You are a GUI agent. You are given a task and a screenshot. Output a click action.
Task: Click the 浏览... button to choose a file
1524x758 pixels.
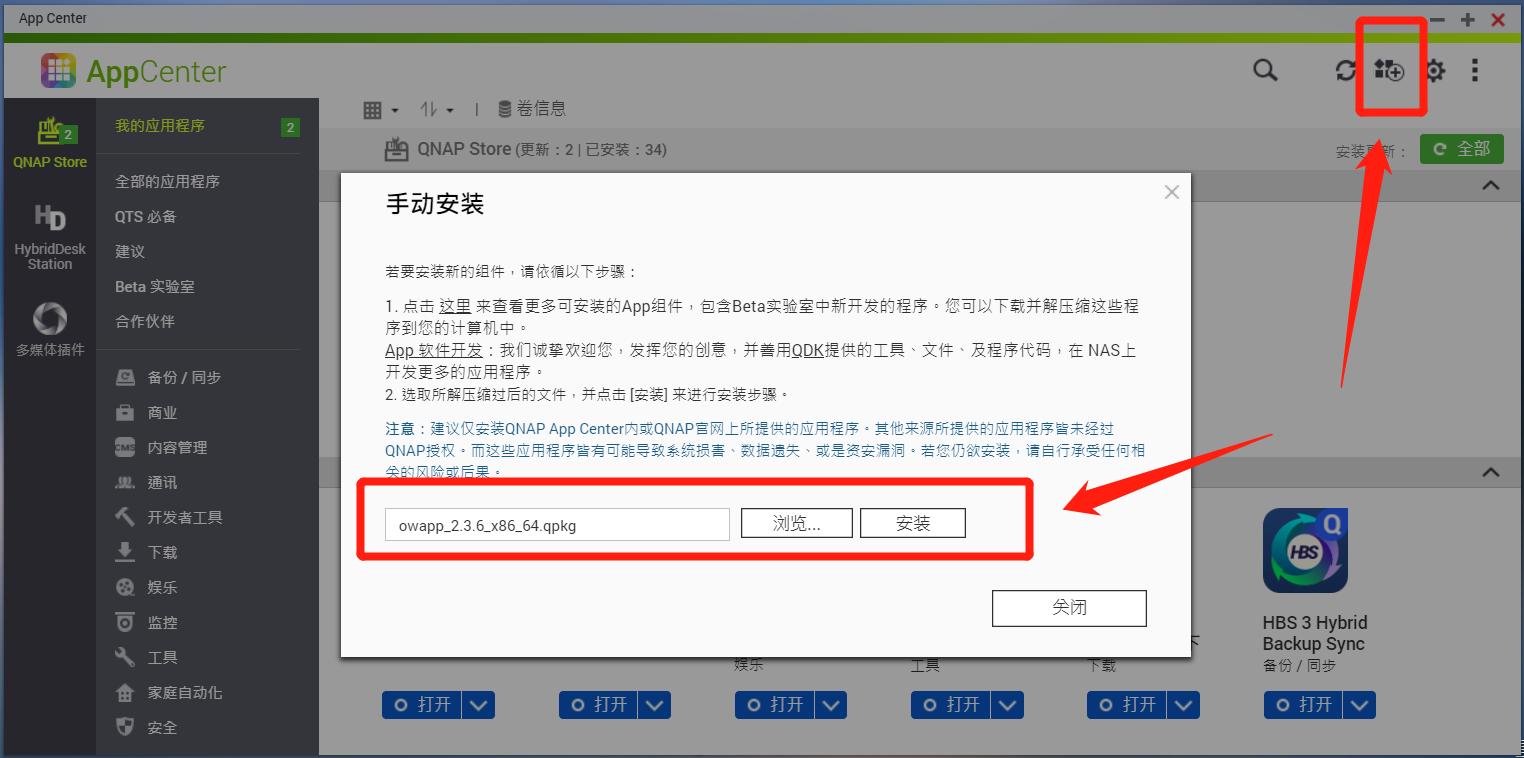point(796,522)
